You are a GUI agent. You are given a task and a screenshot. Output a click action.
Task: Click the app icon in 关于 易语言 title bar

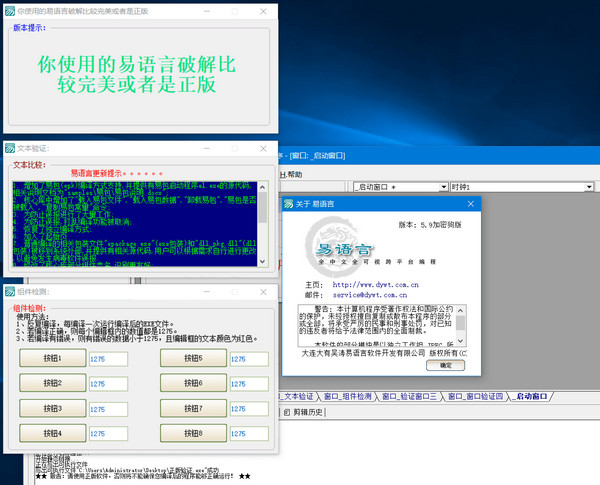(289, 204)
